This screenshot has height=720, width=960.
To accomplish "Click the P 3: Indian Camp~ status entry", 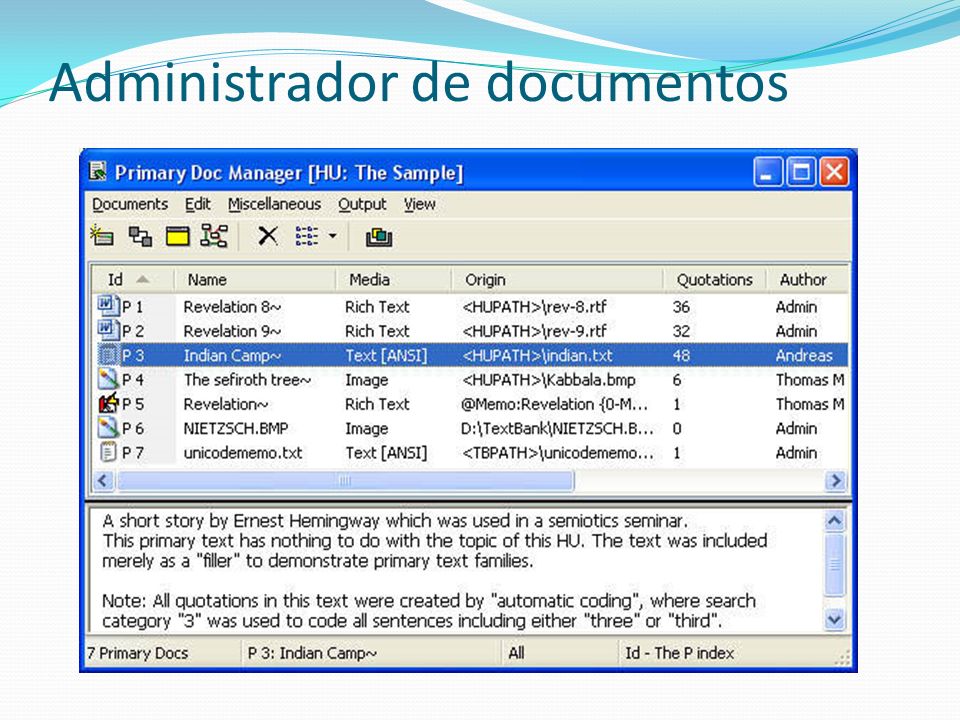I will coord(312,653).
